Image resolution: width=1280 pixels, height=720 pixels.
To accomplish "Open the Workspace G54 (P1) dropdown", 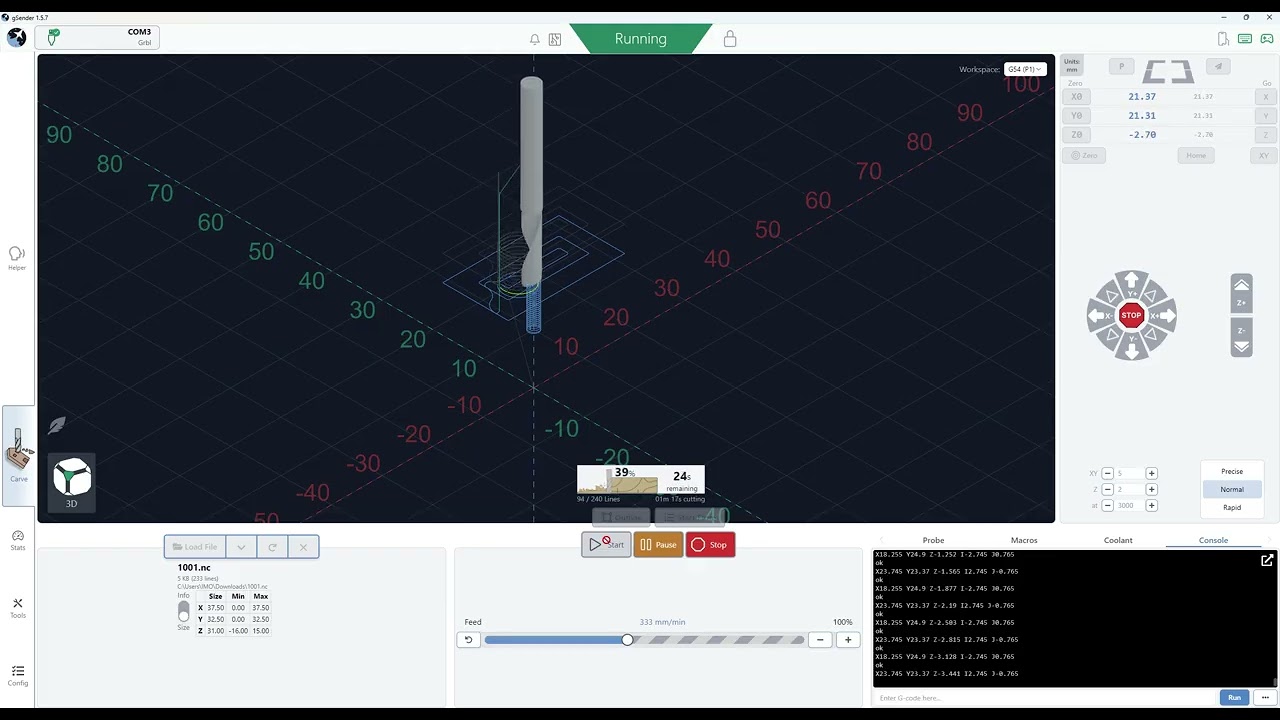I will [1025, 69].
